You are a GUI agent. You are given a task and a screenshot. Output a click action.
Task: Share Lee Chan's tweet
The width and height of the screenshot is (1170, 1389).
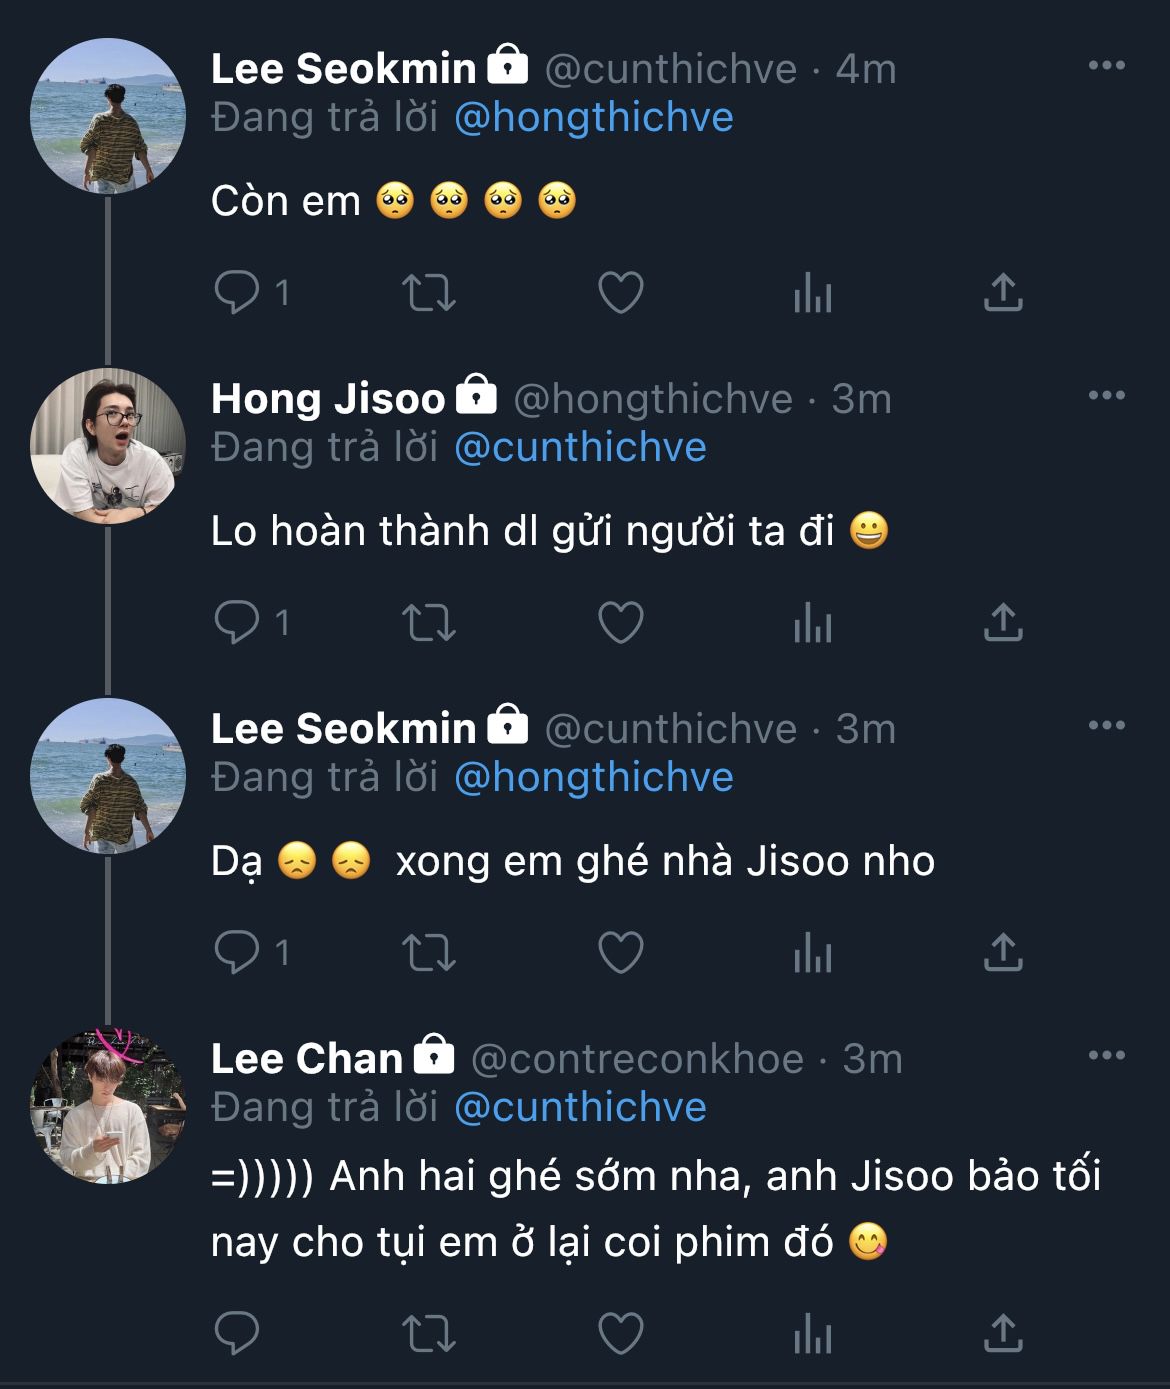pos(1003,1333)
